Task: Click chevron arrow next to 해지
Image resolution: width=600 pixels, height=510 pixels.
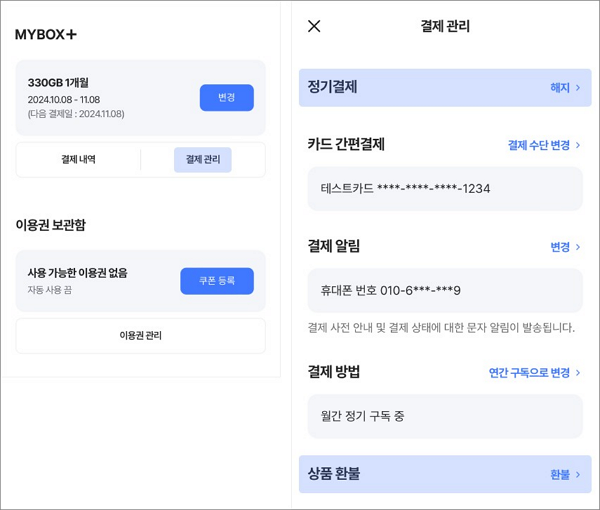Action: pos(578,88)
